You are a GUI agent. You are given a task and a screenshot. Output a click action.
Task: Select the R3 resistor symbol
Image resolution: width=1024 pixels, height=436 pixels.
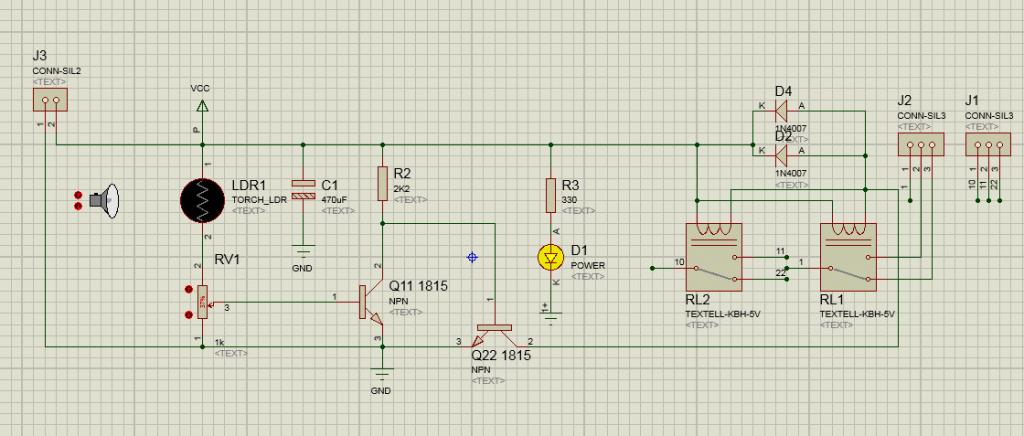click(551, 195)
